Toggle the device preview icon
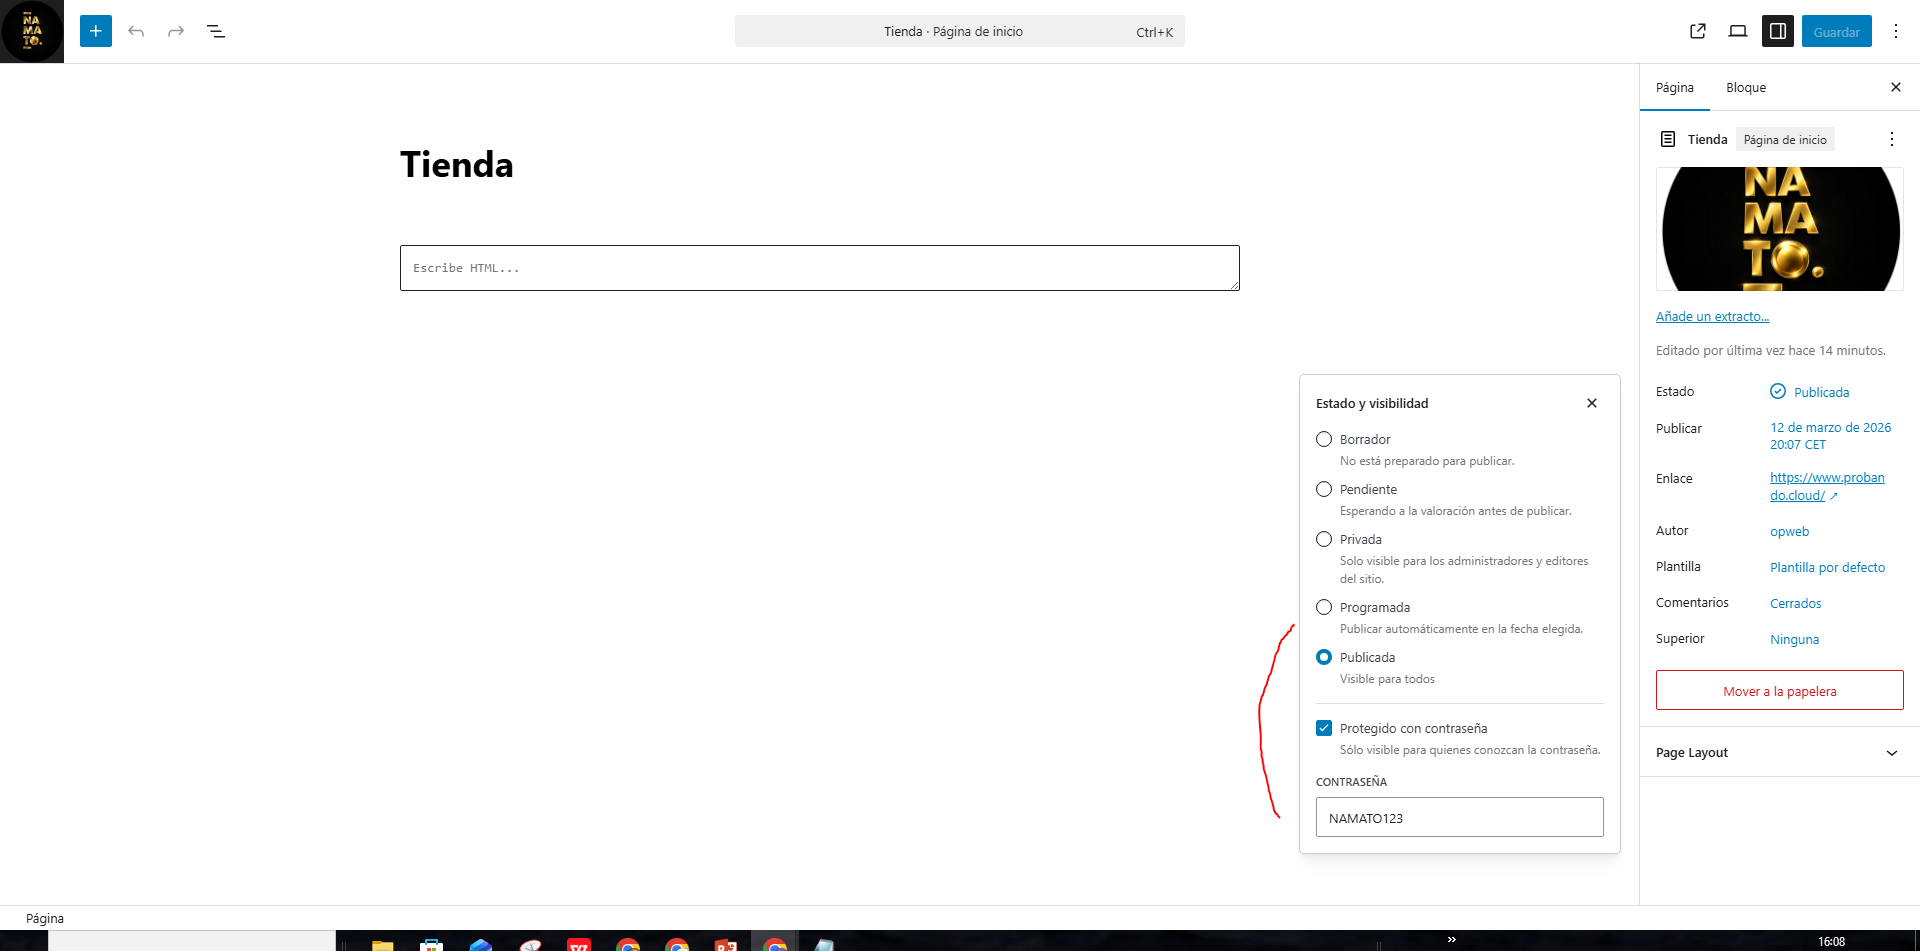 pyautogui.click(x=1738, y=31)
